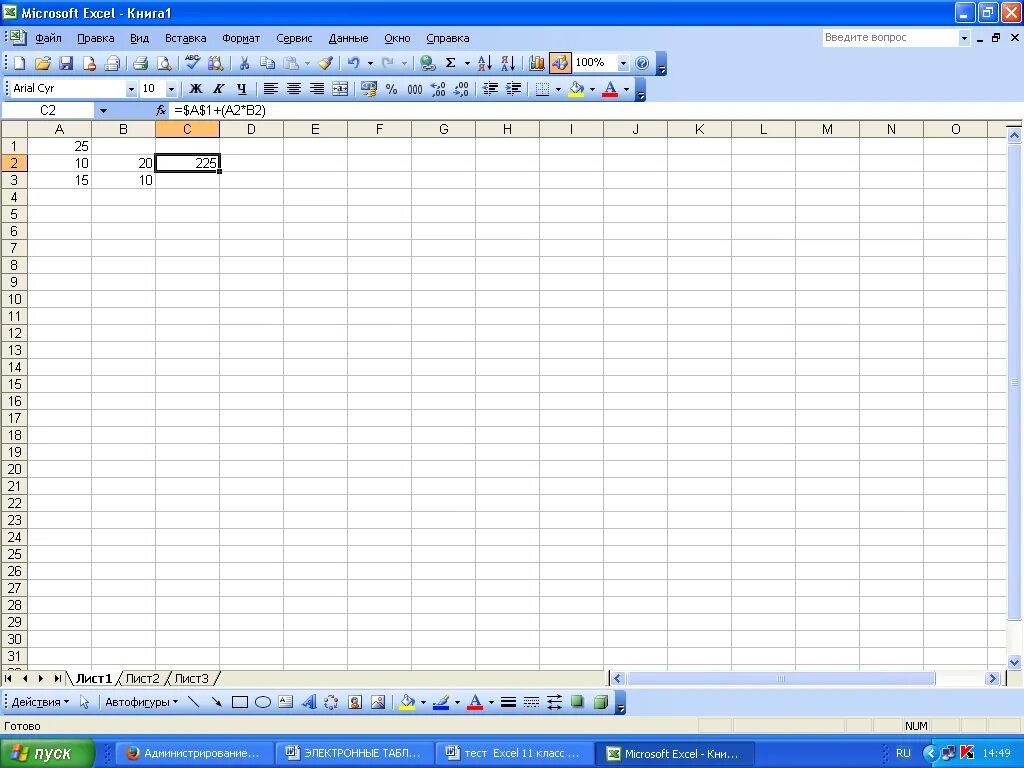
Task: Toggle italic formatting with the К button
Action: tap(217, 88)
